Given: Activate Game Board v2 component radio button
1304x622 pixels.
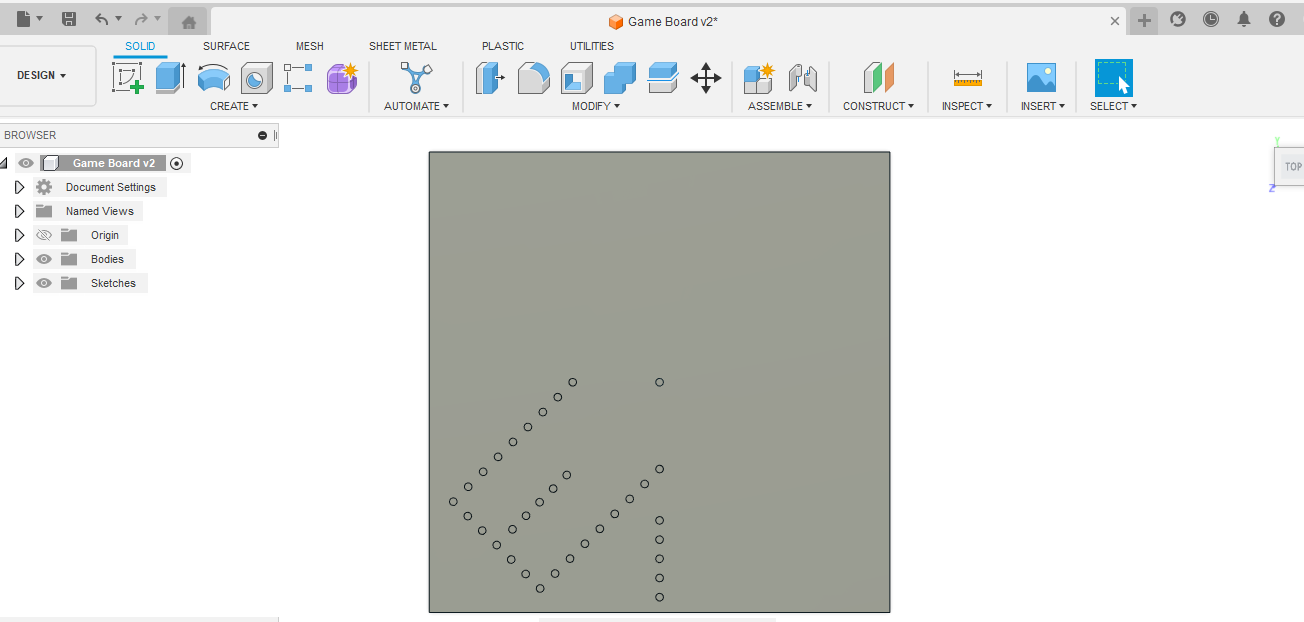Looking at the screenshot, I should pos(177,163).
